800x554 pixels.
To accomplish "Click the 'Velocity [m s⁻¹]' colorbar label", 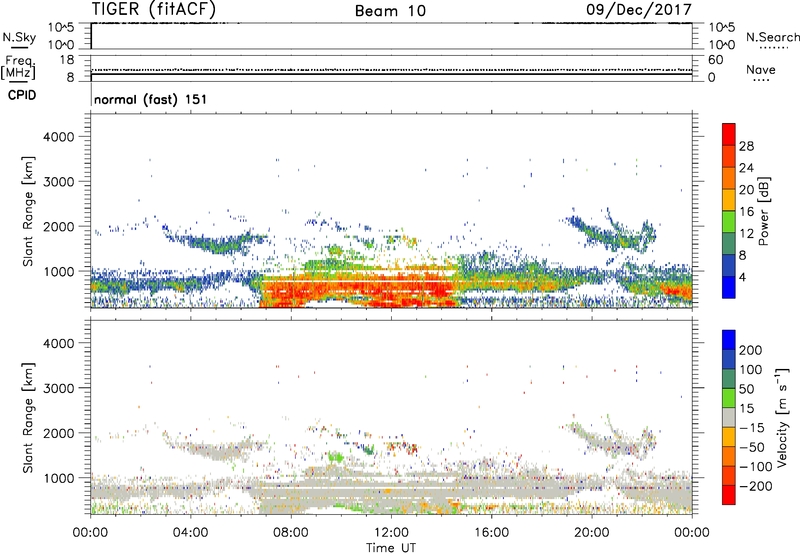I will (782, 417).
